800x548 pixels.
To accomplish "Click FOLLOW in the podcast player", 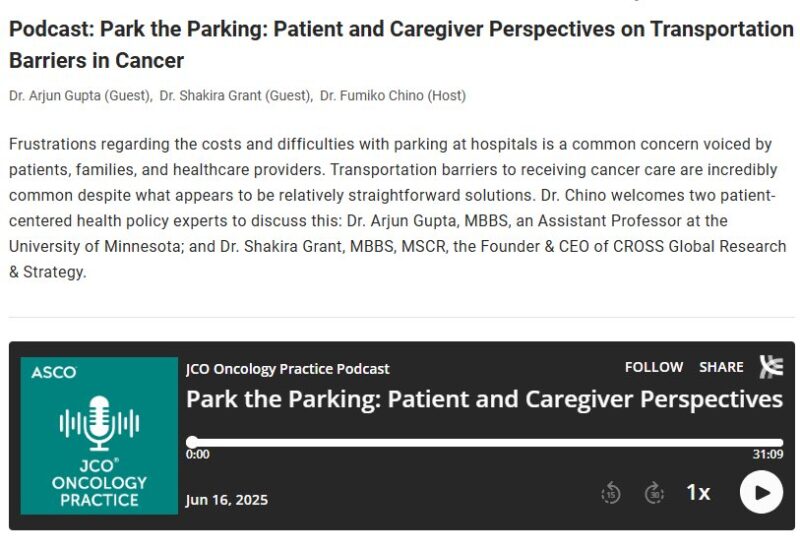I will [x=653, y=367].
